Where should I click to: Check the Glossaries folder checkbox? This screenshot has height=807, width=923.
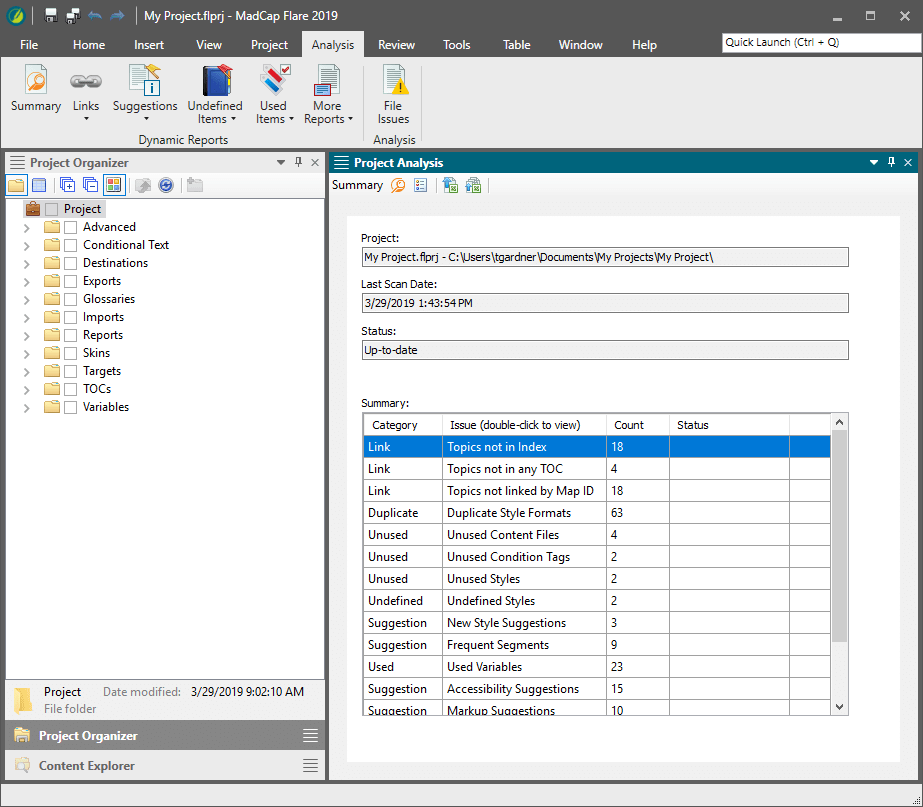click(x=71, y=300)
